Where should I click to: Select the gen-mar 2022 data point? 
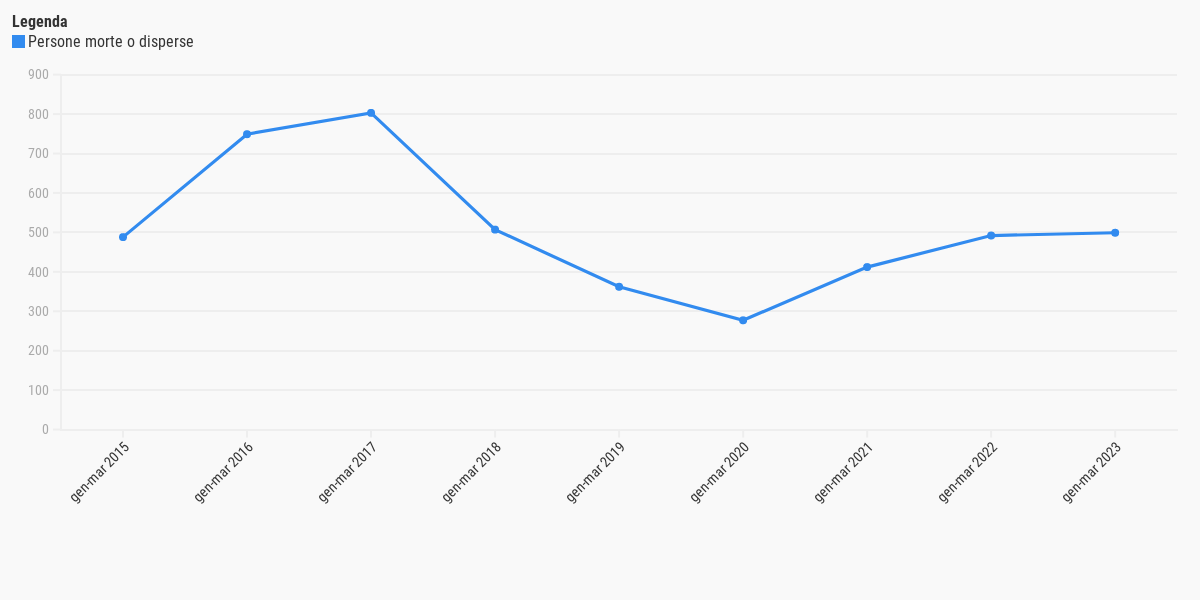click(x=991, y=236)
